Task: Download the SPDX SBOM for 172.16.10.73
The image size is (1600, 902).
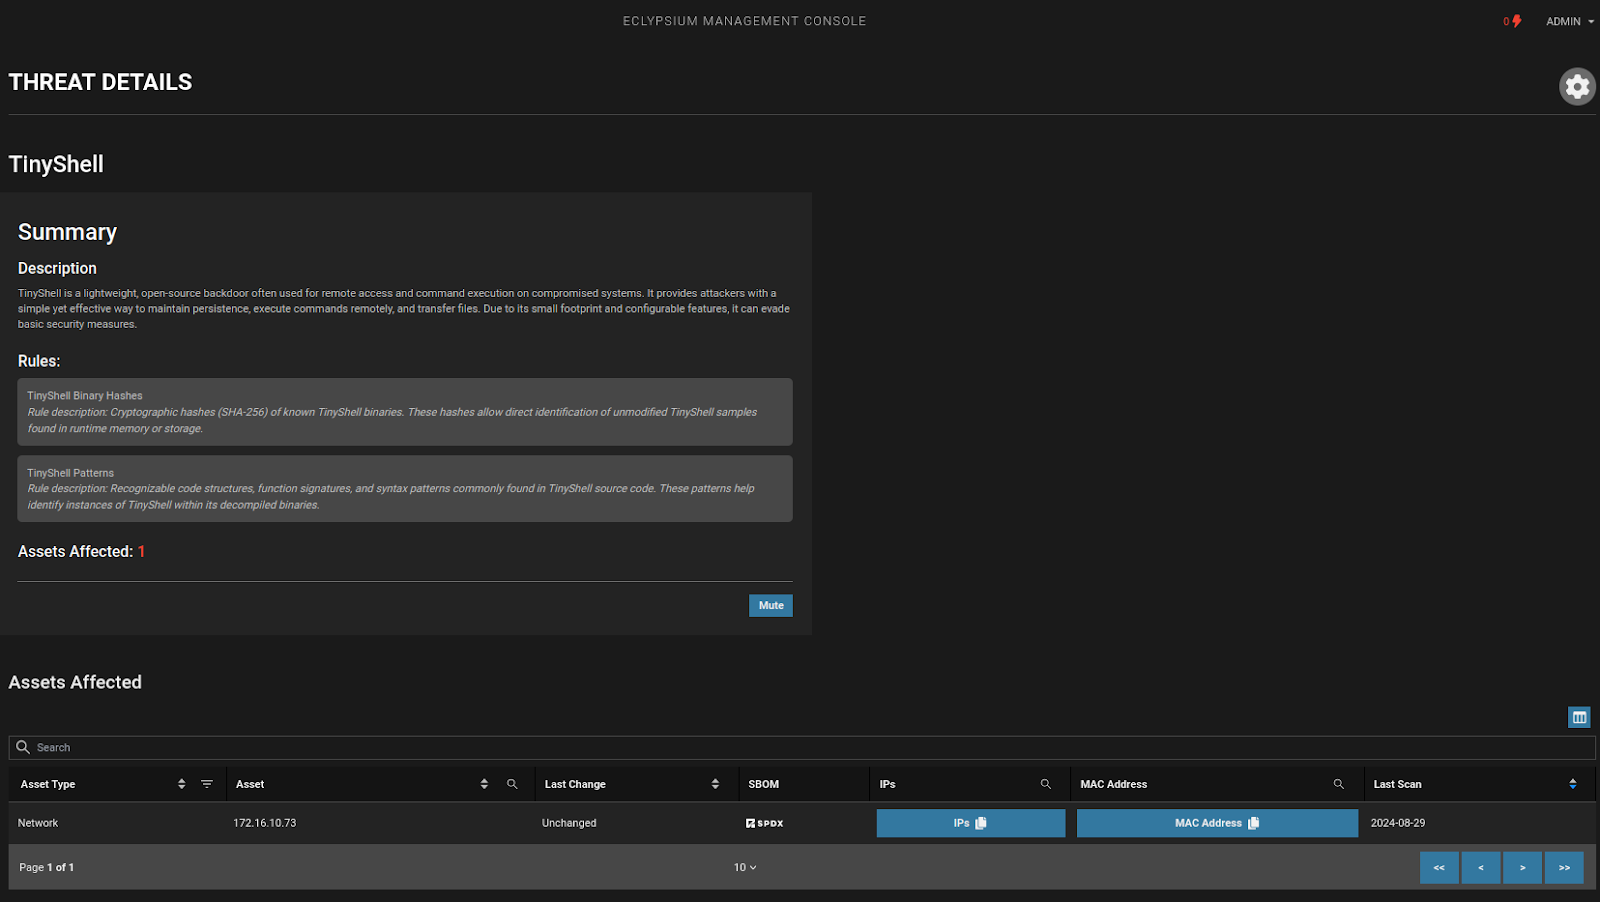Action: 765,823
